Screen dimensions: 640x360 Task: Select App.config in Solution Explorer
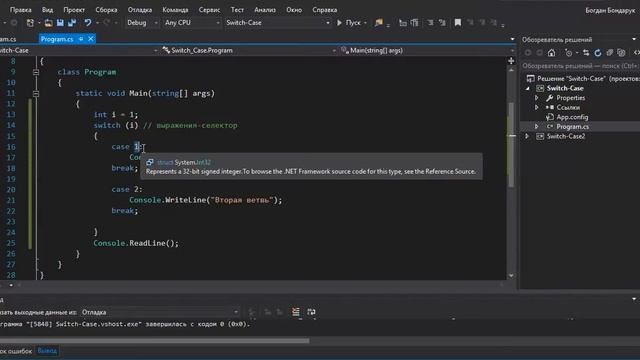(x=572, y=117)
